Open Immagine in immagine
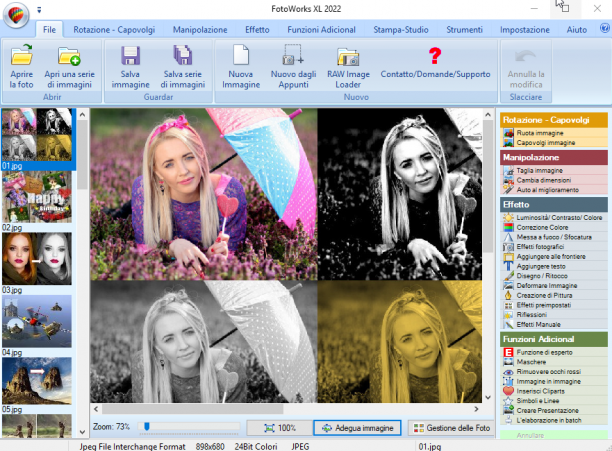 (554, 382)
